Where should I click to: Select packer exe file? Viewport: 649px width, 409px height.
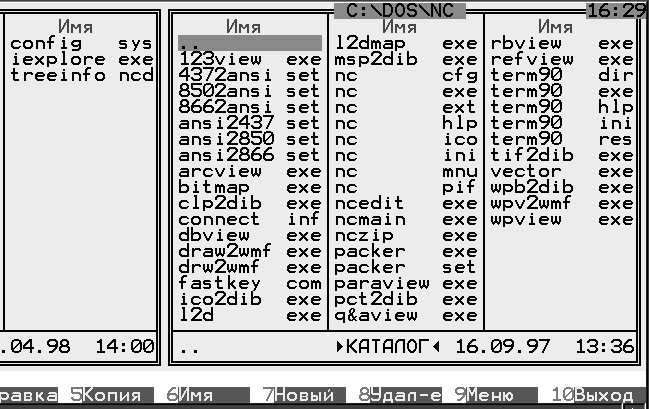pos(406,251)
